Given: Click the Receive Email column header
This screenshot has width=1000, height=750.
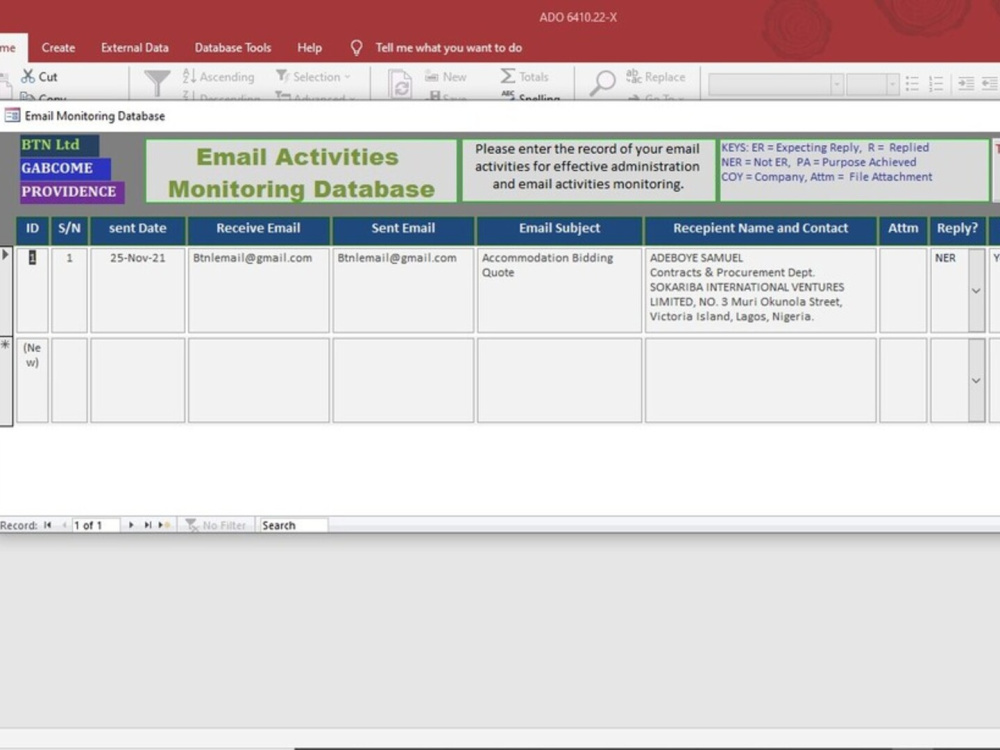Looking at the screenshot, I should coord(258,229).
